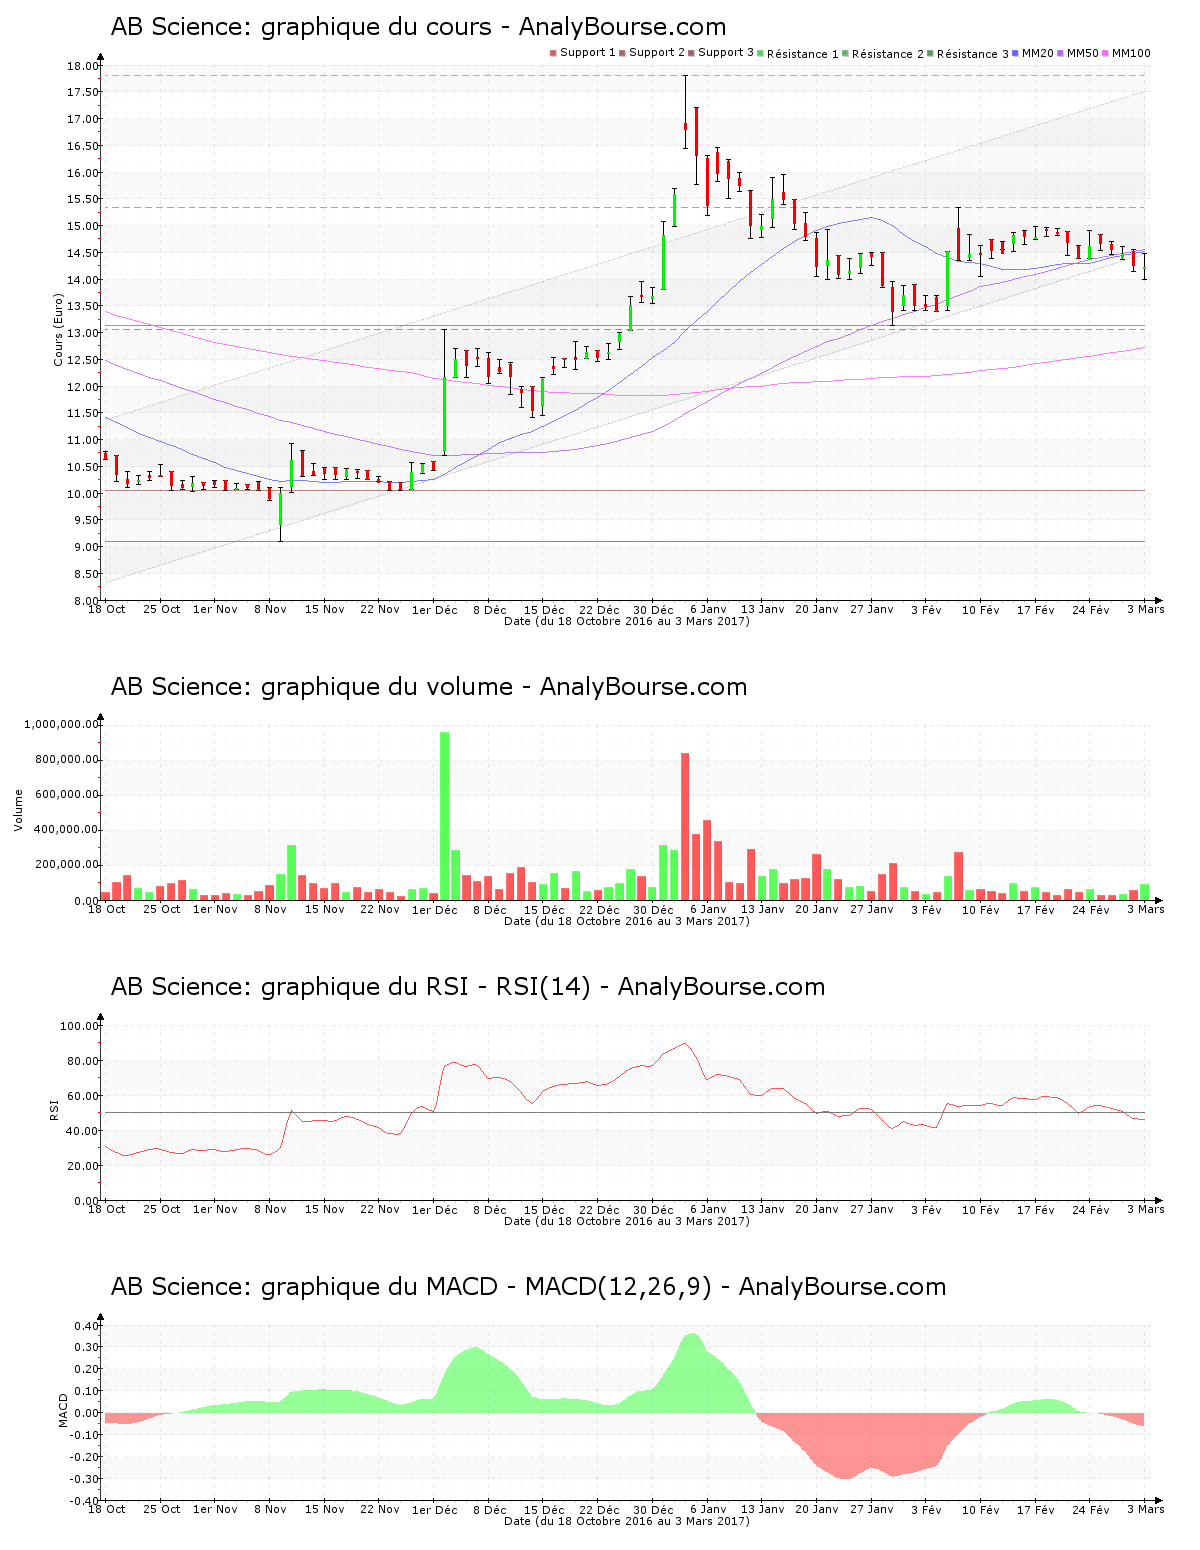Viewport: 1200px width, 1550px height.
Task: Click the MM50 purple legend entry
Action: [1078, 53]
